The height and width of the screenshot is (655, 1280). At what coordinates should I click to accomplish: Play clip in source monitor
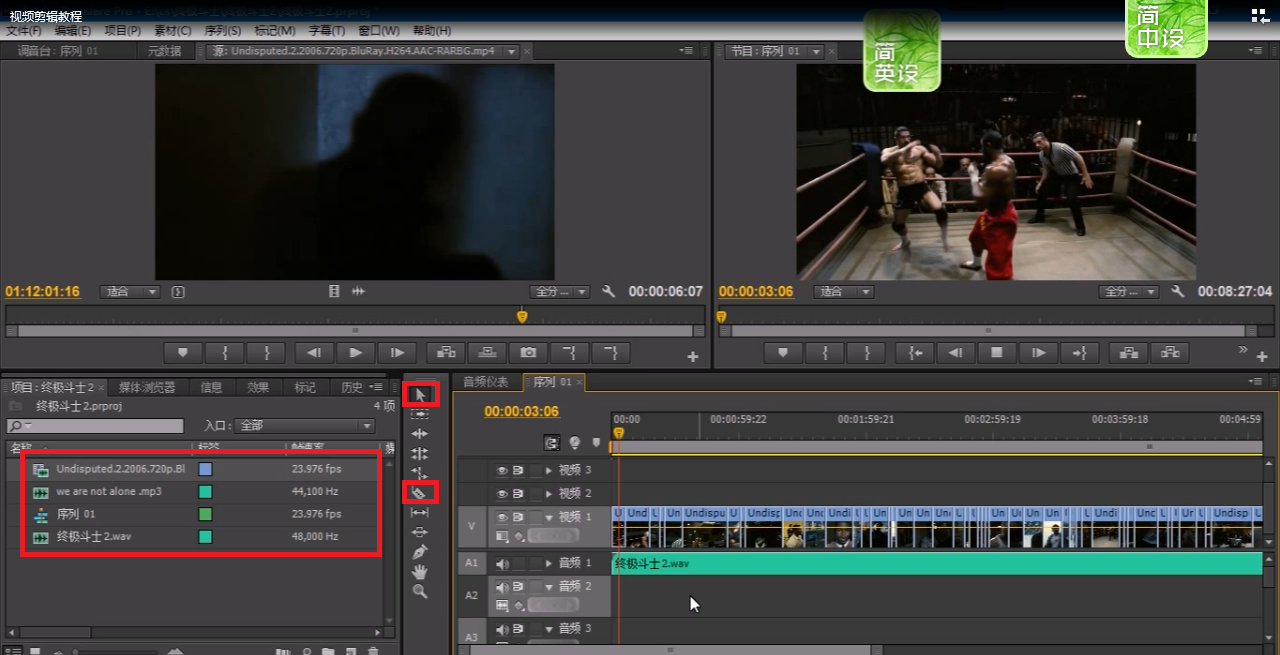tap(355, 352)
